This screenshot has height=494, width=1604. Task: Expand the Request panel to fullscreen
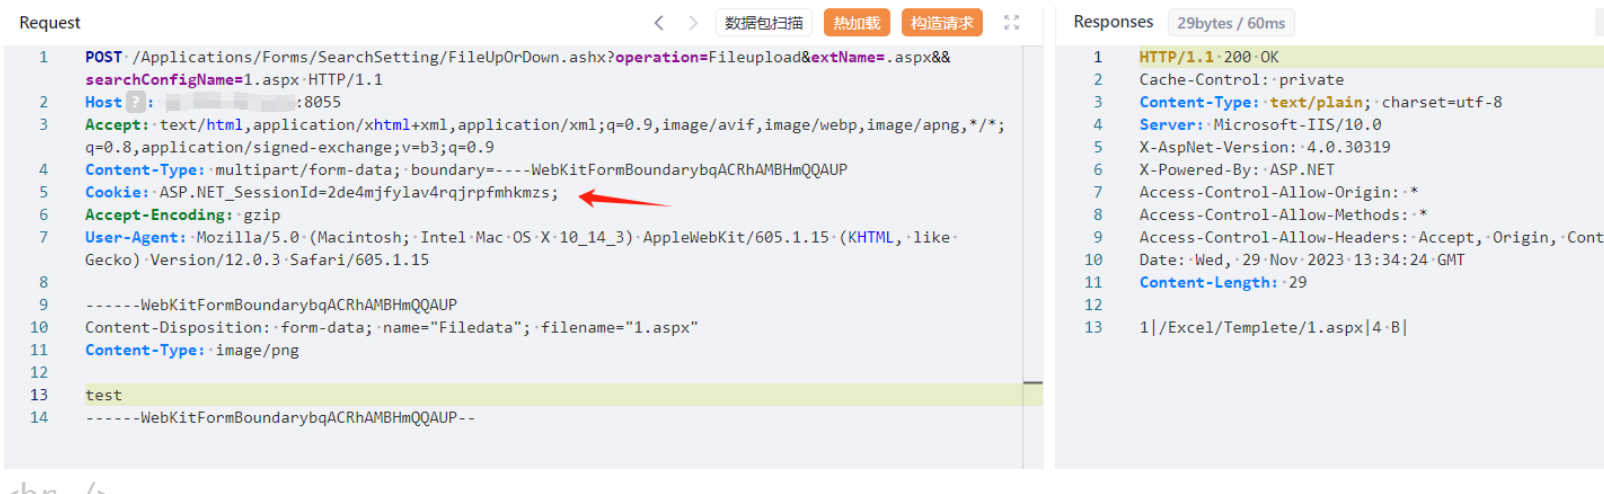pyautogui.click(x=1011, y=22)
